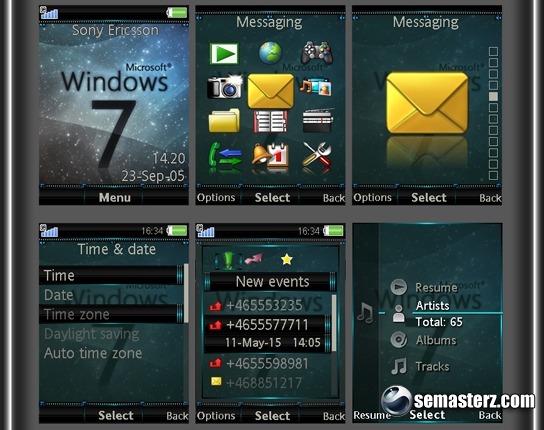This screenshot has width=544, height=430.
Task: Select the Time zone entry
Action: [111, 314]
